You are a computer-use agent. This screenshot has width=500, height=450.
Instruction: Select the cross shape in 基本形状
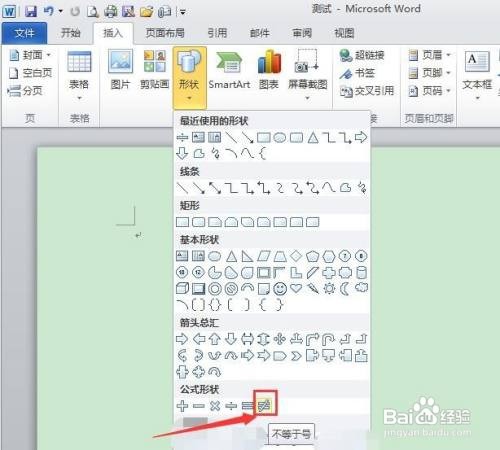tap(329, 273)
